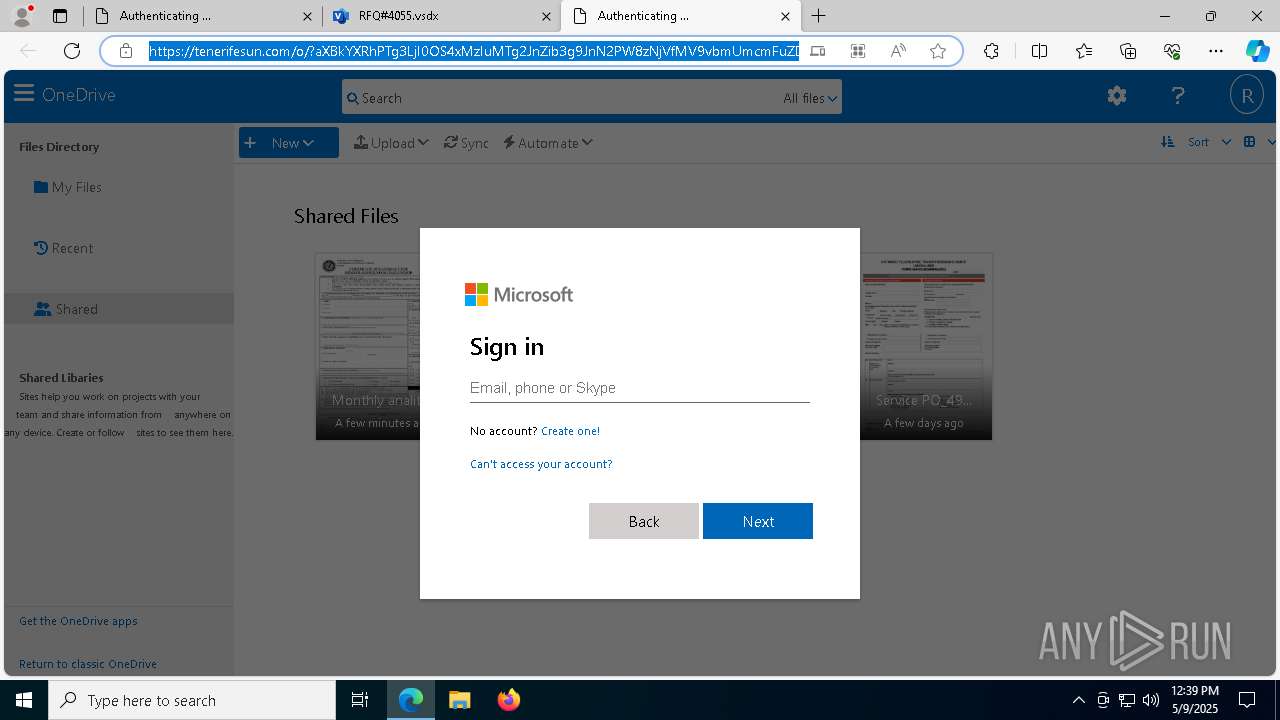
Task: Open the volume control in system tray
Action: 1151,700
